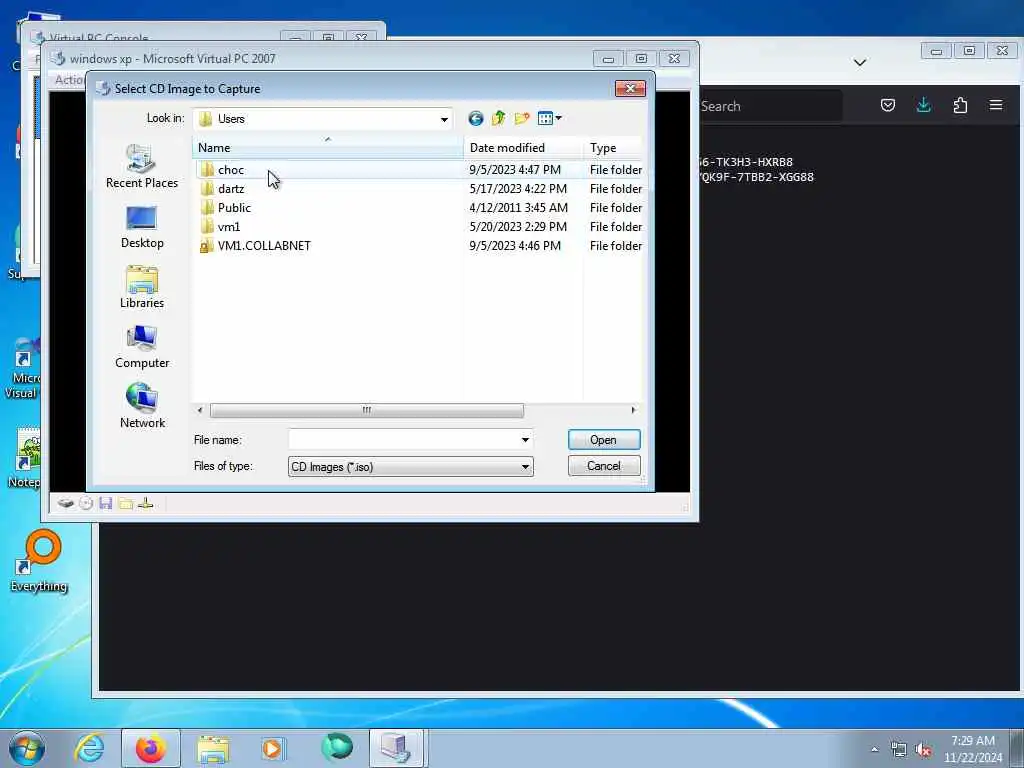The image size is (1024, 768).
Task: Click the 9/5/2023 4:47 PM date cell
Action: [515, 170]
